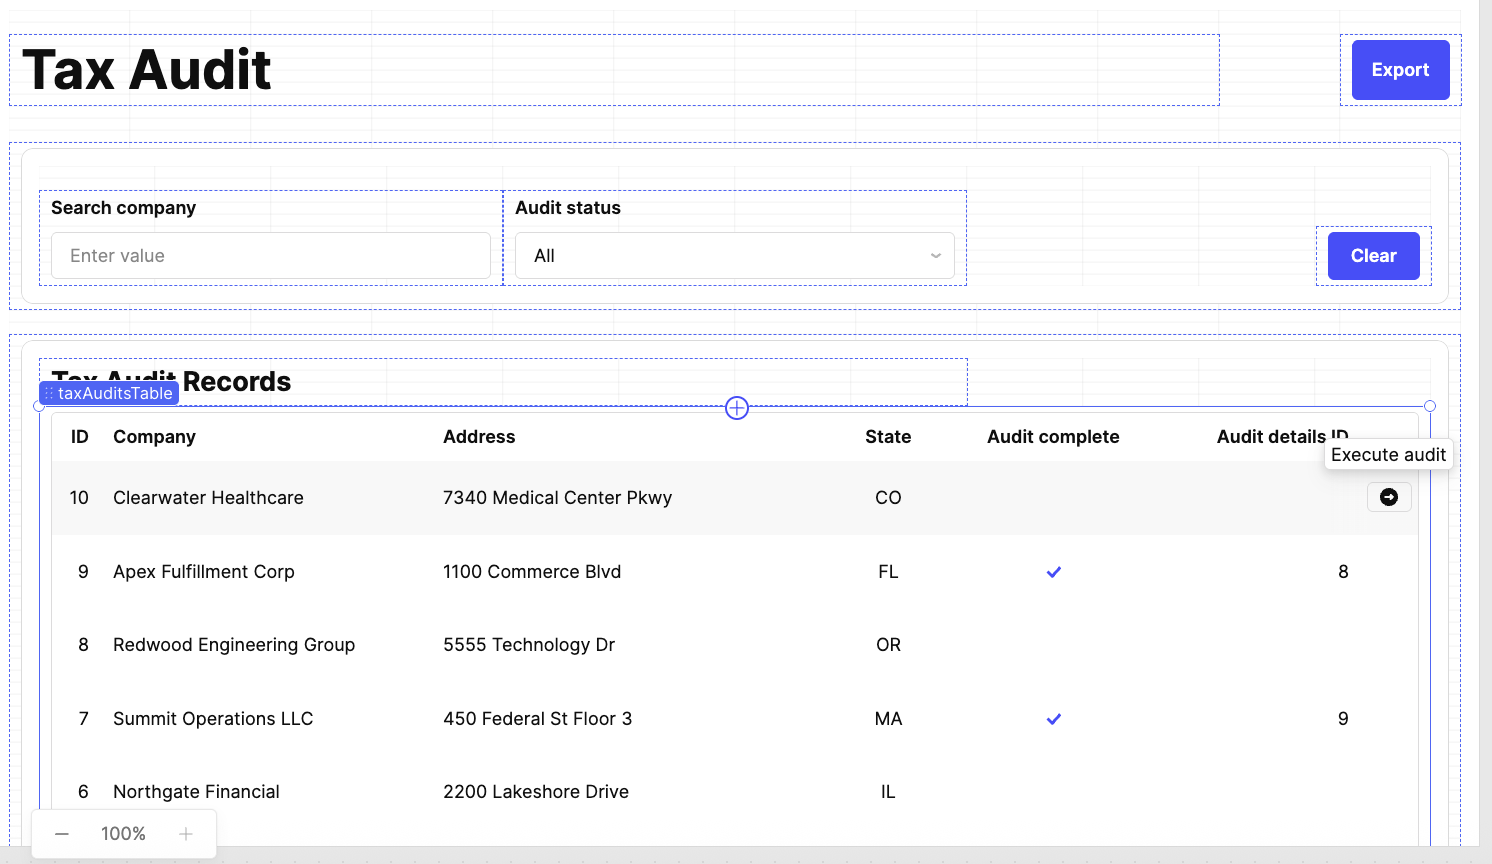Viewport: 1492px width, 864px height.
Task: Sort by the State column header
Action: pos(888,437)
